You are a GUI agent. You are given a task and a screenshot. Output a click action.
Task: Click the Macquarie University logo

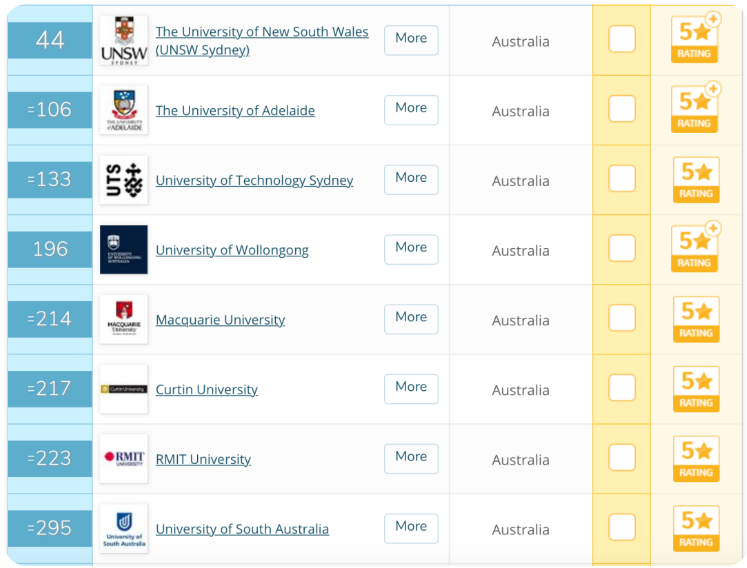click(124, 319)
